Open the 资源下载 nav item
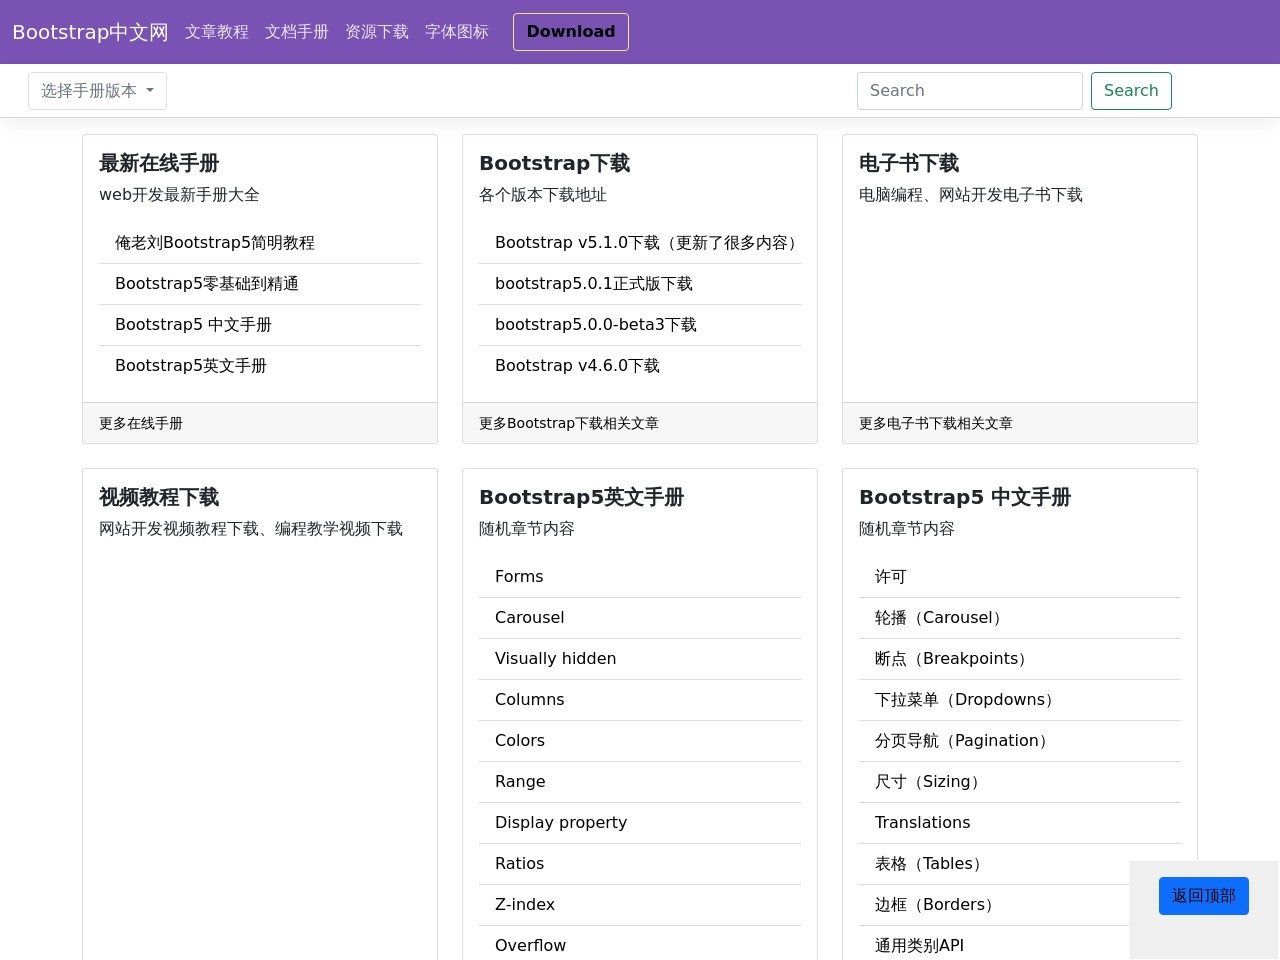This screenshot has height=960, width=1280. click(x=377, y=32)
